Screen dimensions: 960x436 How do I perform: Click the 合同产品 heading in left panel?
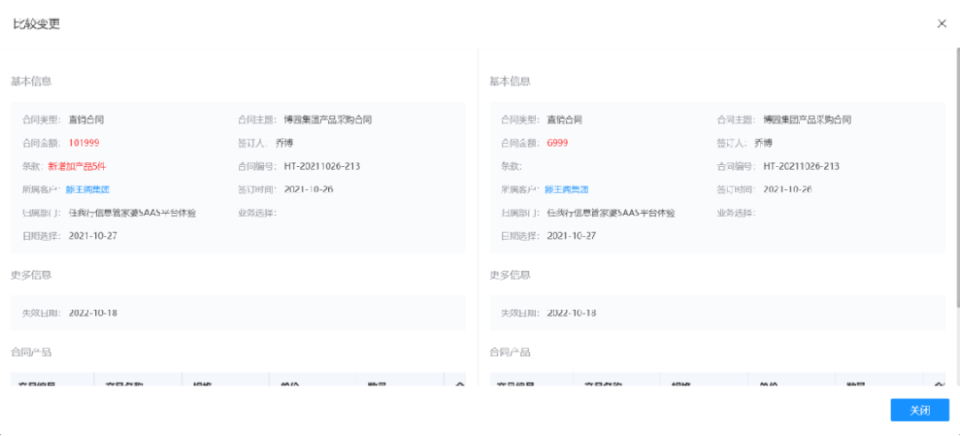pyautogui.click(x=31, y=352)
